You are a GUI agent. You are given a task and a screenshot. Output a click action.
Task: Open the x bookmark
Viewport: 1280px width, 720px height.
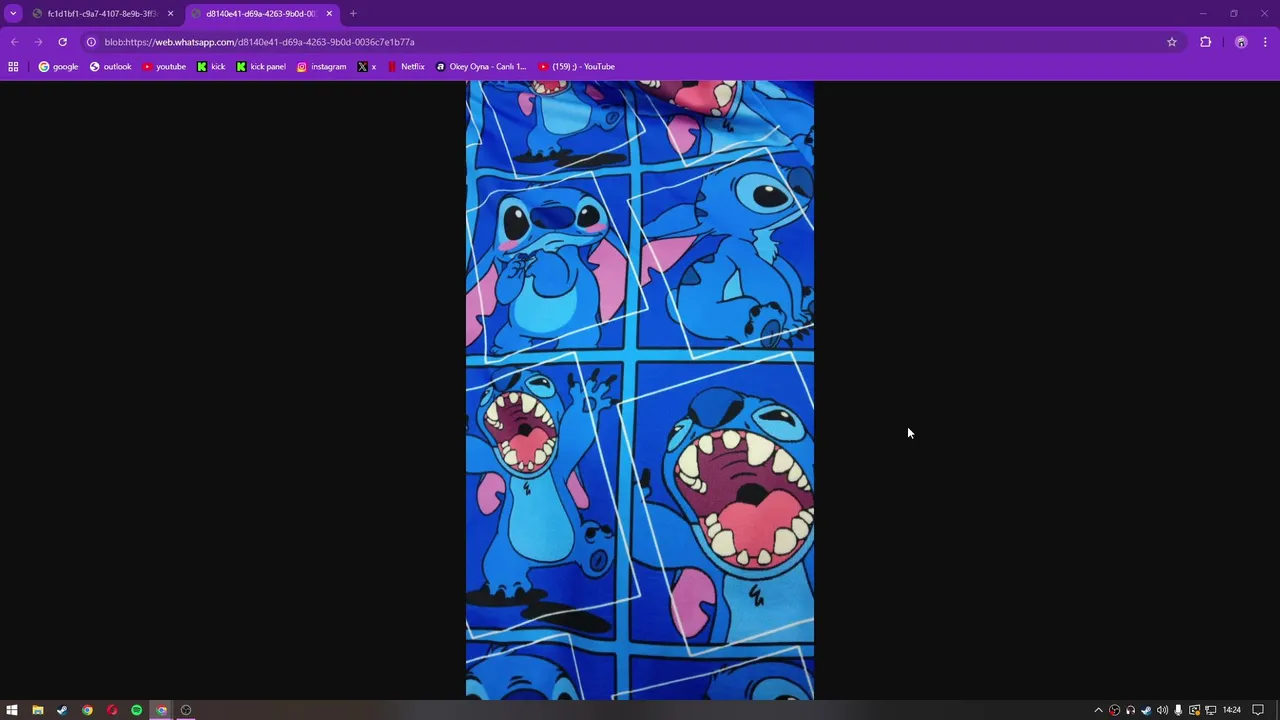click(x=366, y=67)
